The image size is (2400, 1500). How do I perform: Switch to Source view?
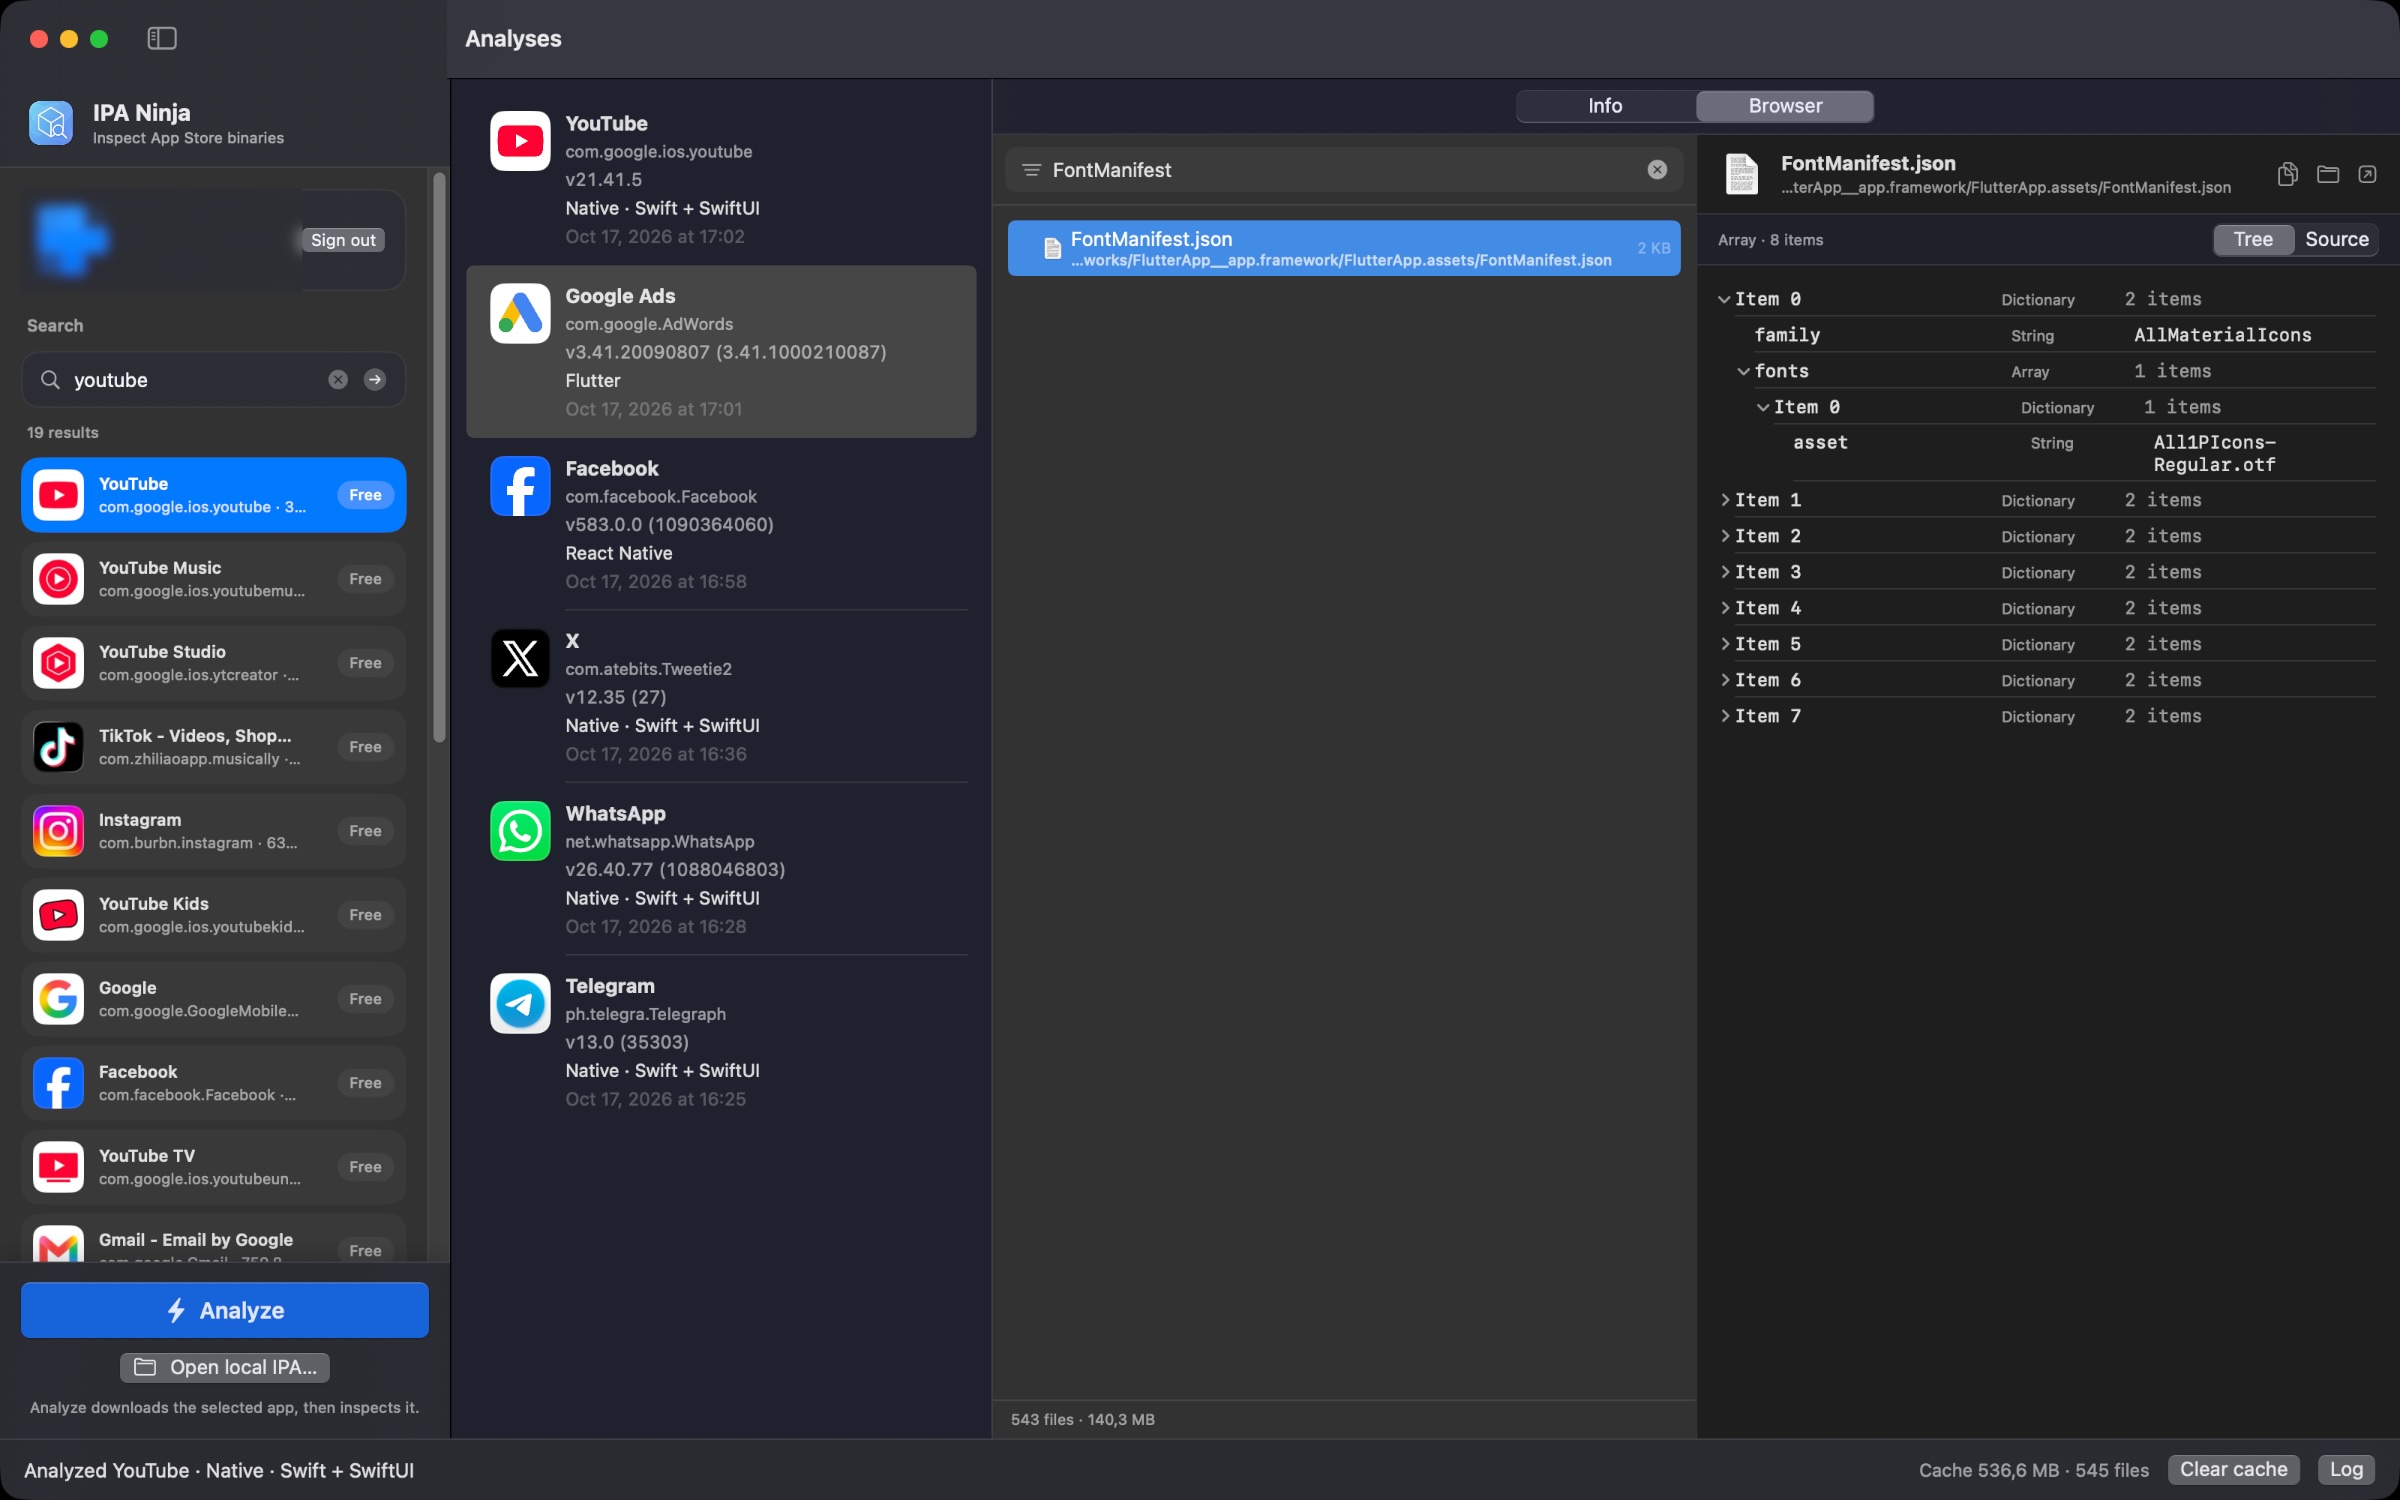tap(2336, 239)
